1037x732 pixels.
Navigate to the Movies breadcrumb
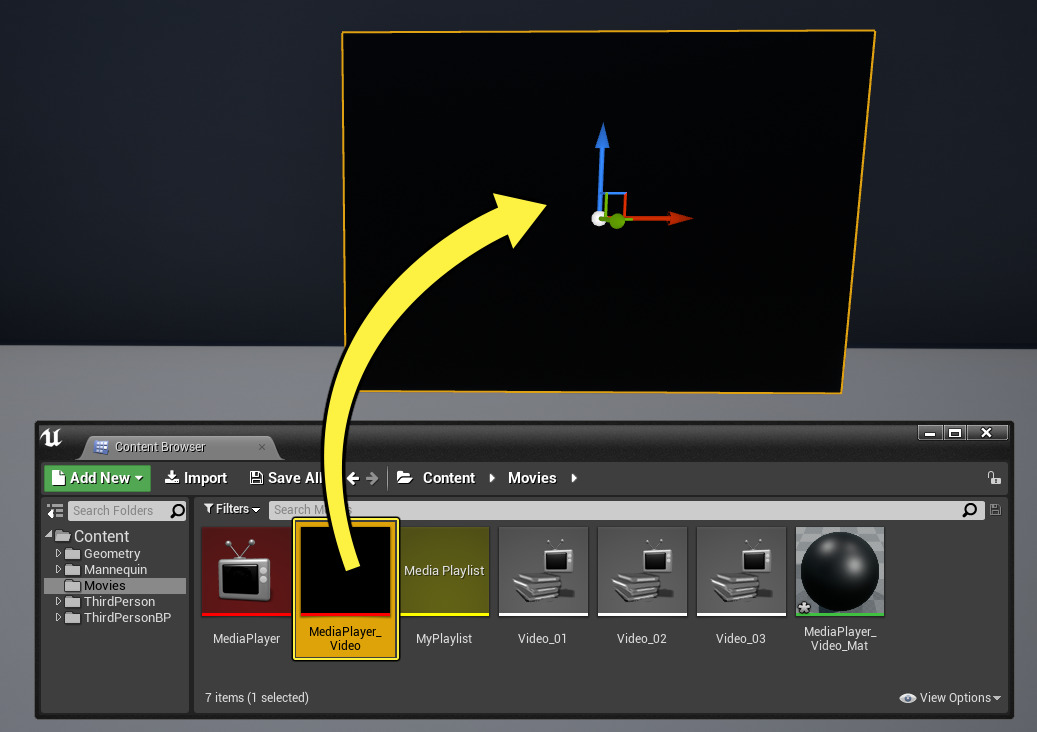point(532,478)
